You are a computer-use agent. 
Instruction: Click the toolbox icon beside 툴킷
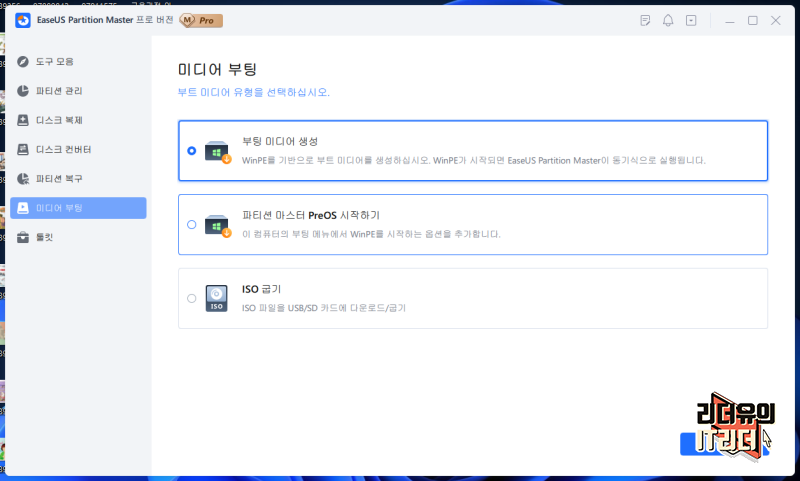(23, 238)
